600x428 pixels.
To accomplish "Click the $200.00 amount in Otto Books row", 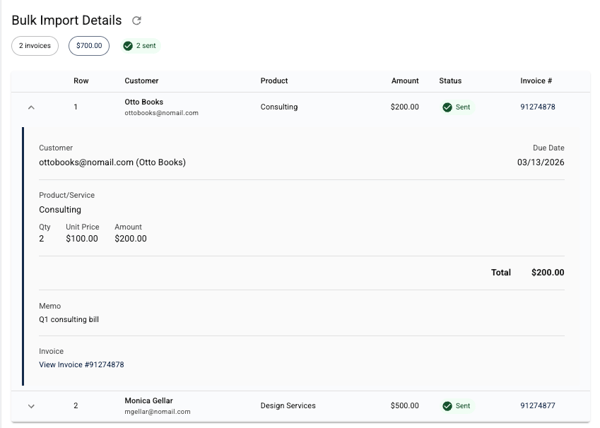I will tap(404, 107).
